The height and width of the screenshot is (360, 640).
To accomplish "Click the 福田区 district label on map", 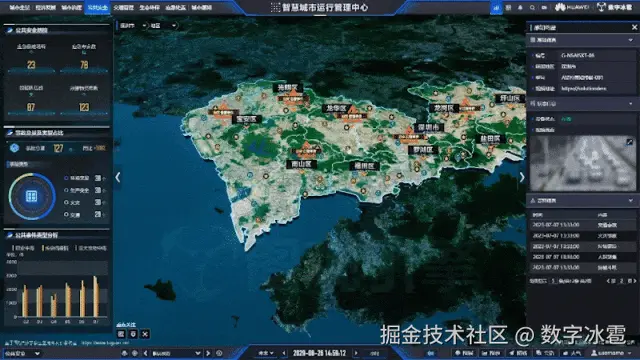I will 364,166.
